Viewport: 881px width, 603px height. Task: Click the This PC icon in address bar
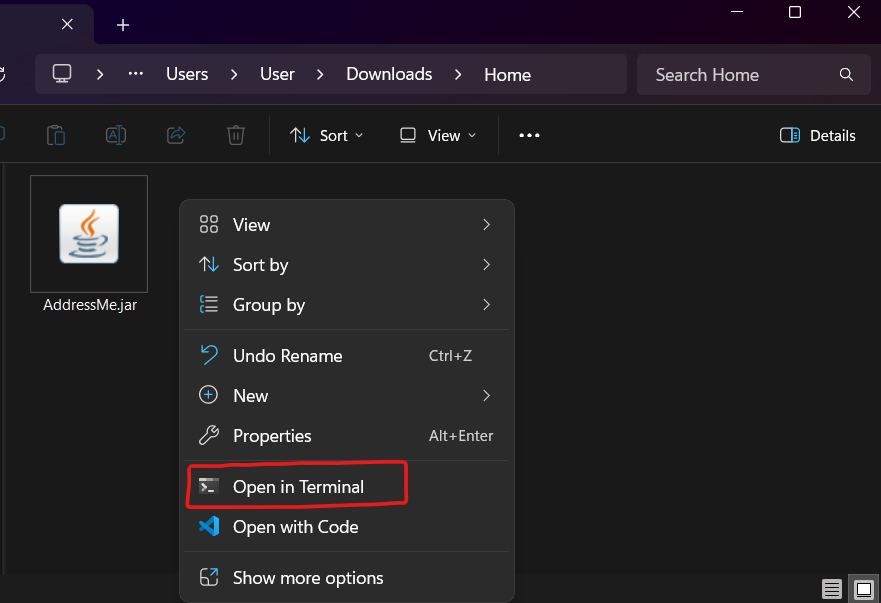click(62, 74)
